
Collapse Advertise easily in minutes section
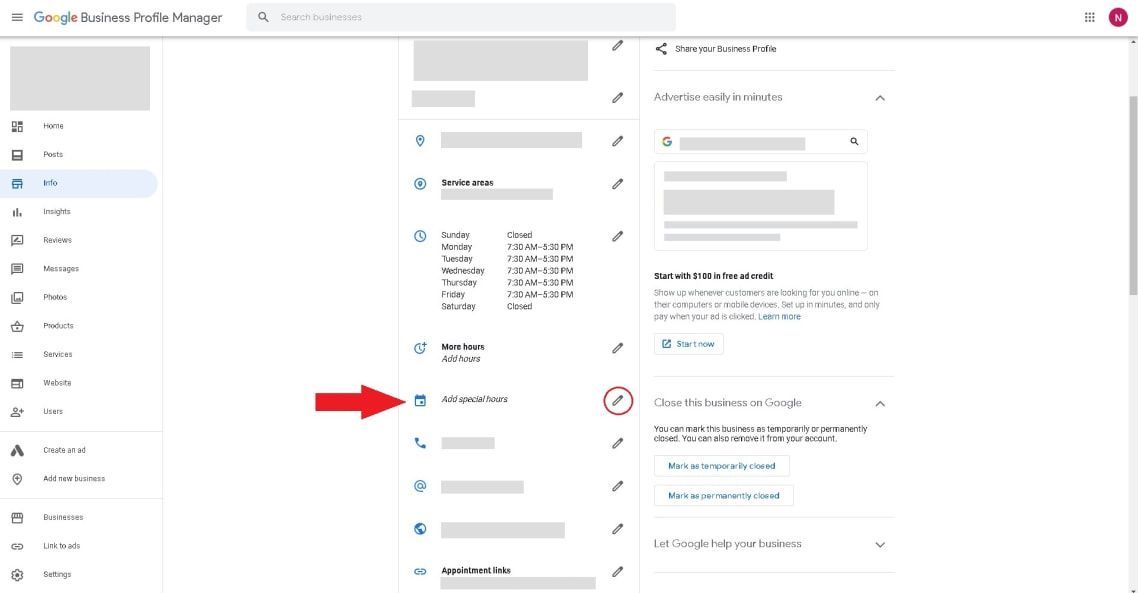[x=880, y=97]
